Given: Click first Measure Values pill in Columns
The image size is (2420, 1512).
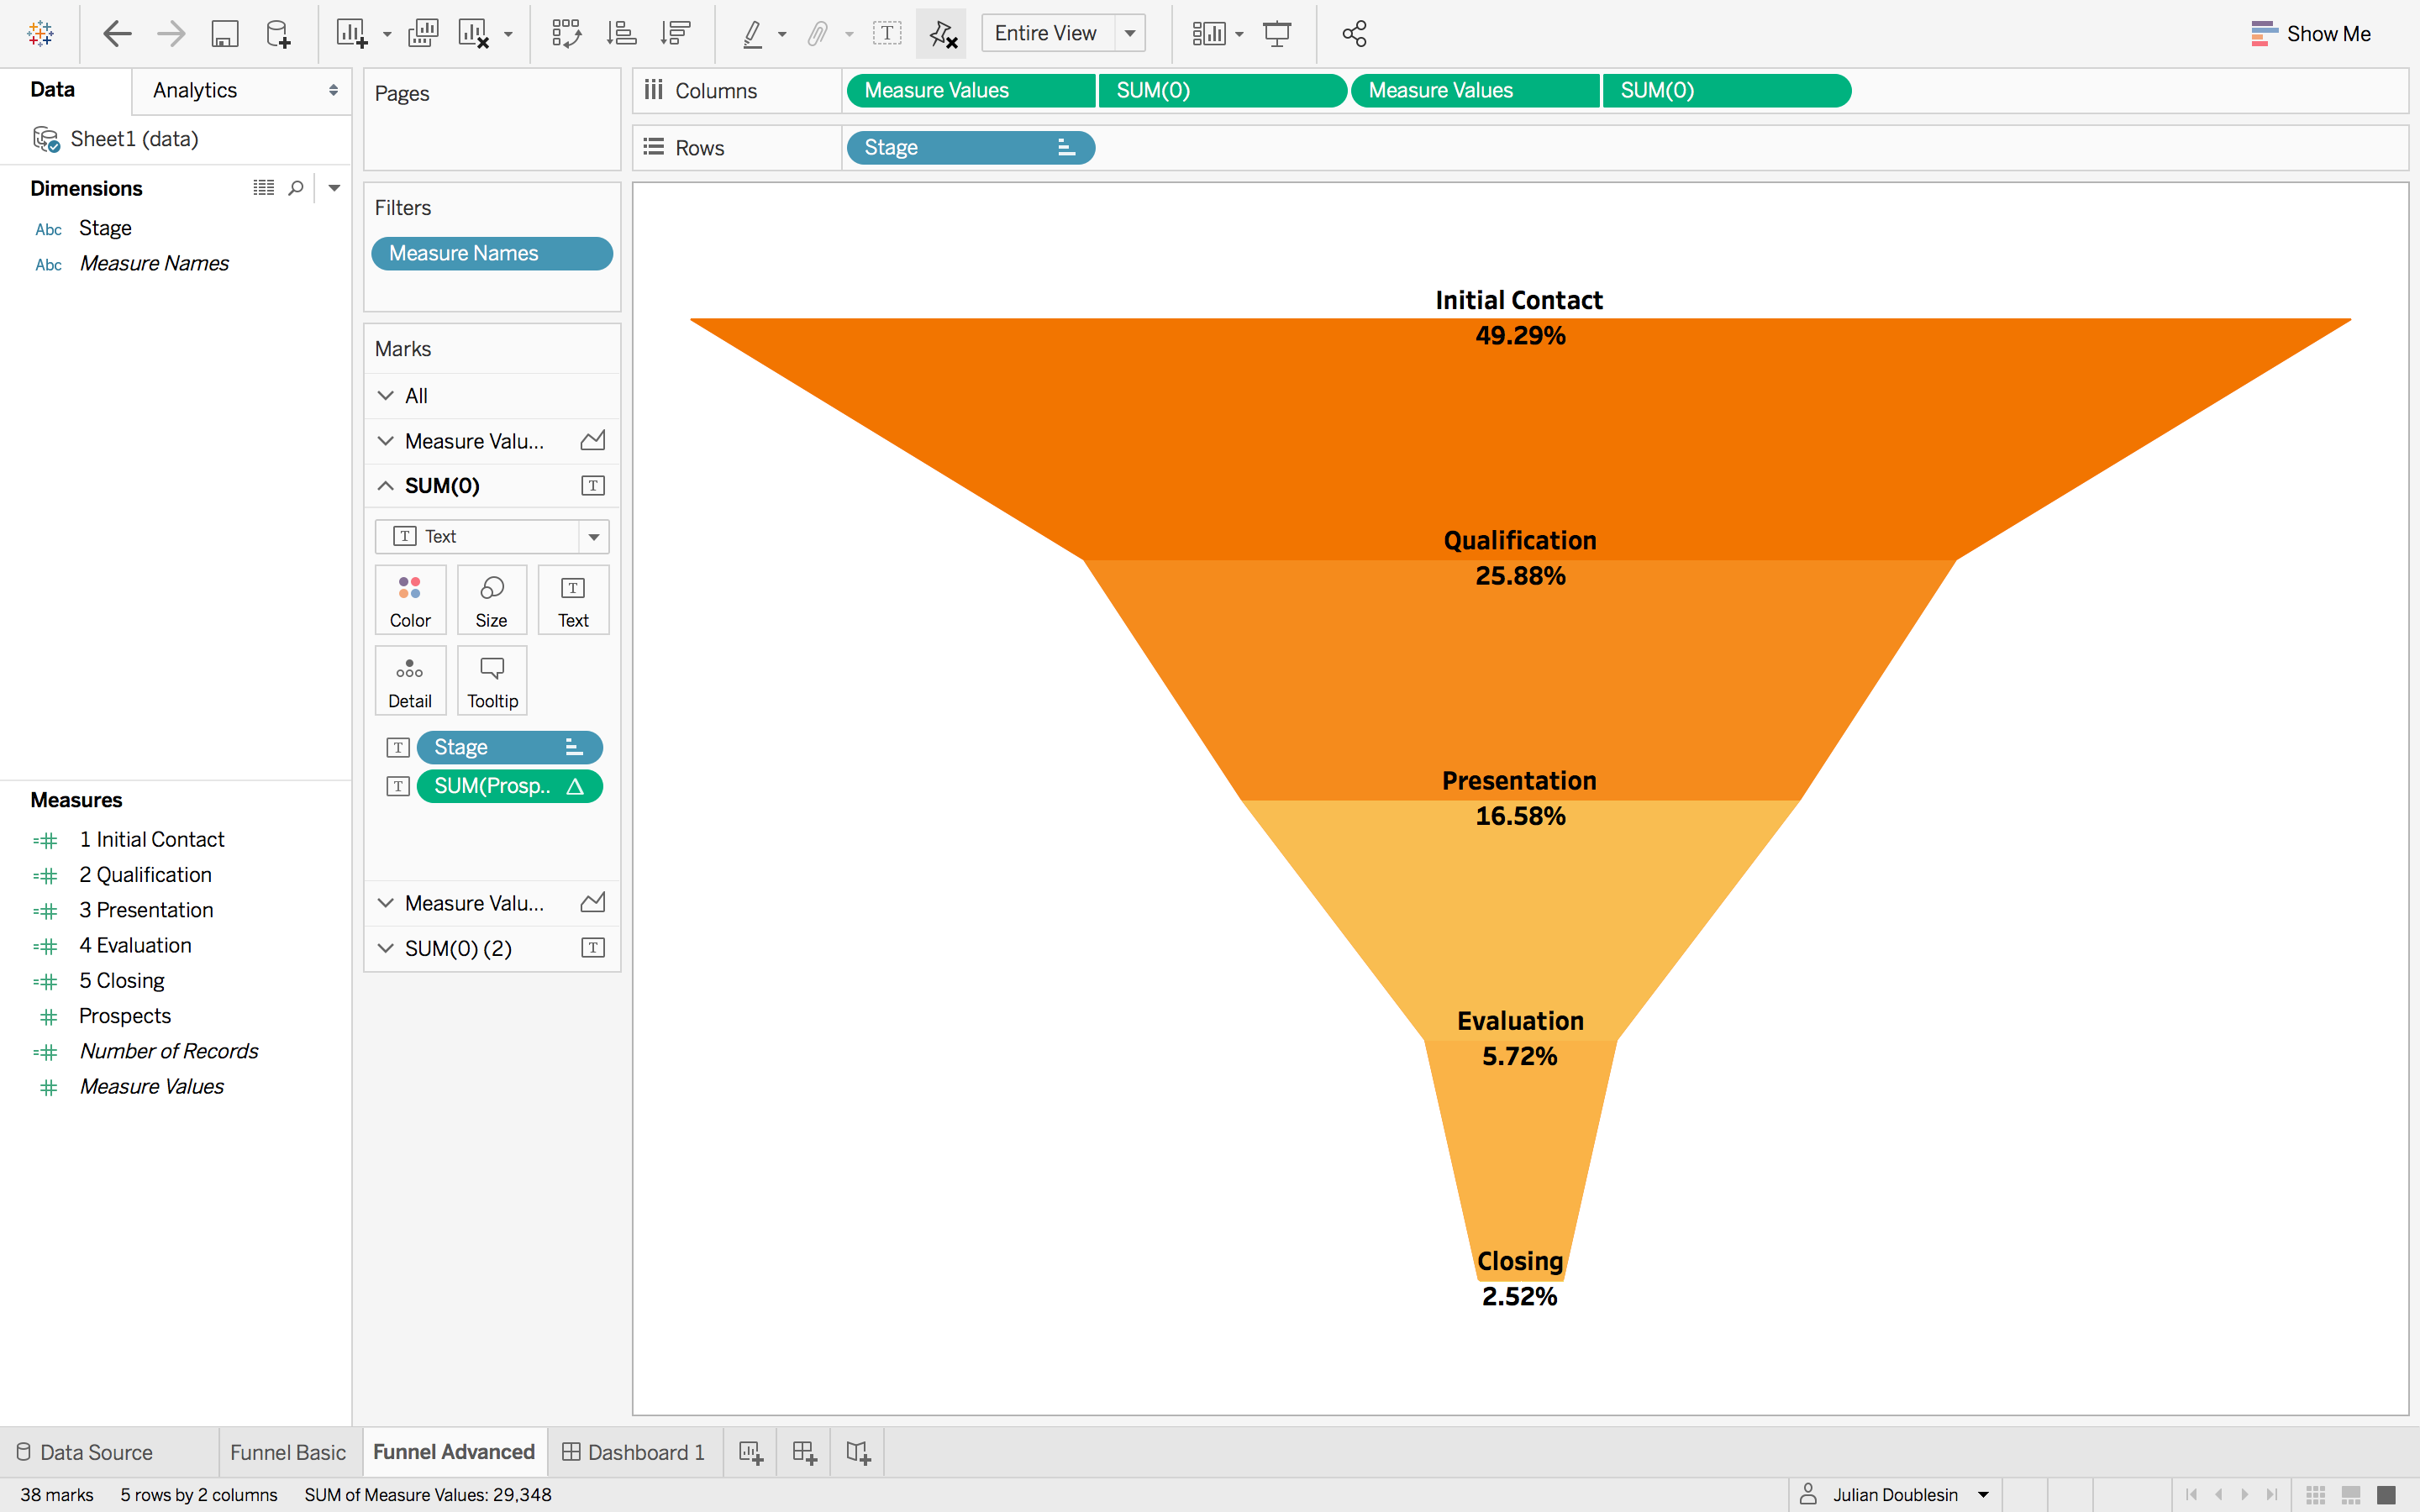Looking at the screenshot, I should tap(970, 91).
